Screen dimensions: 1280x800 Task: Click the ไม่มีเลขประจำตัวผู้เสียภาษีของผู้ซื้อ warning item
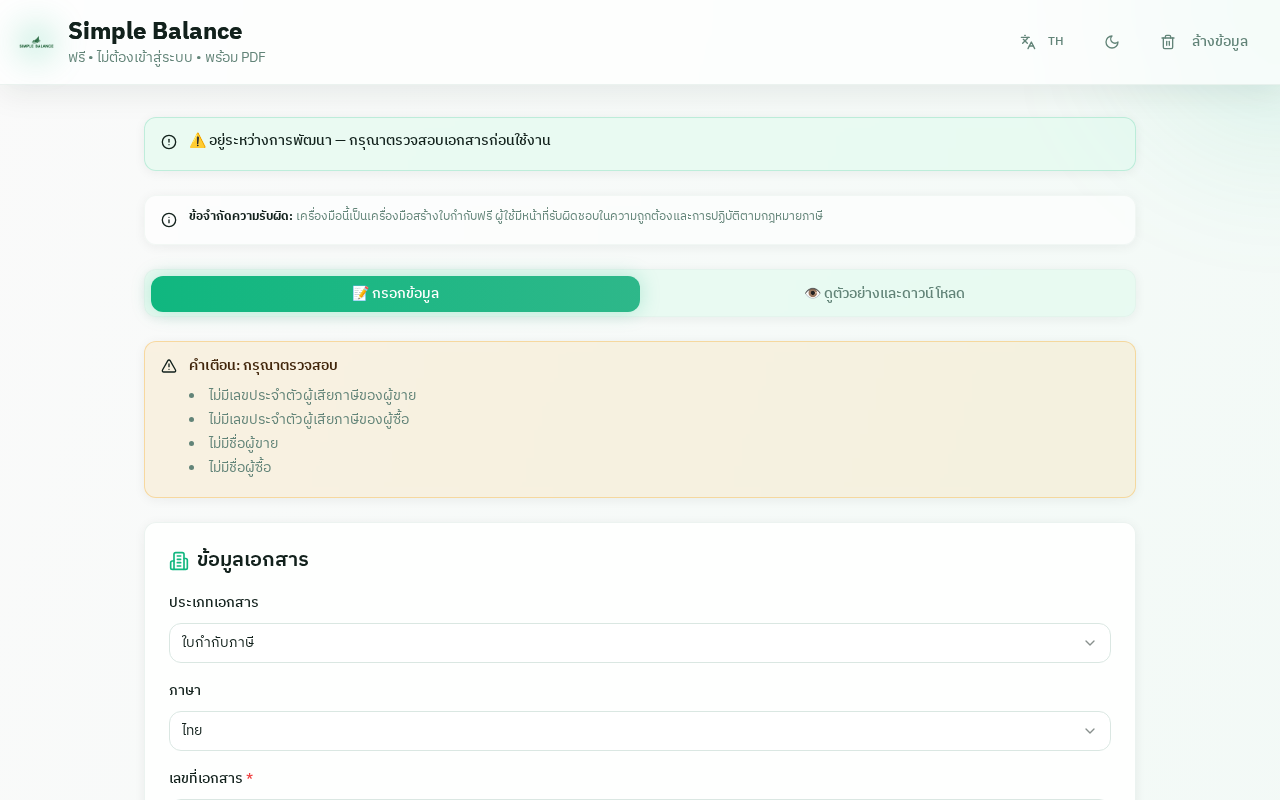[308, 419]
